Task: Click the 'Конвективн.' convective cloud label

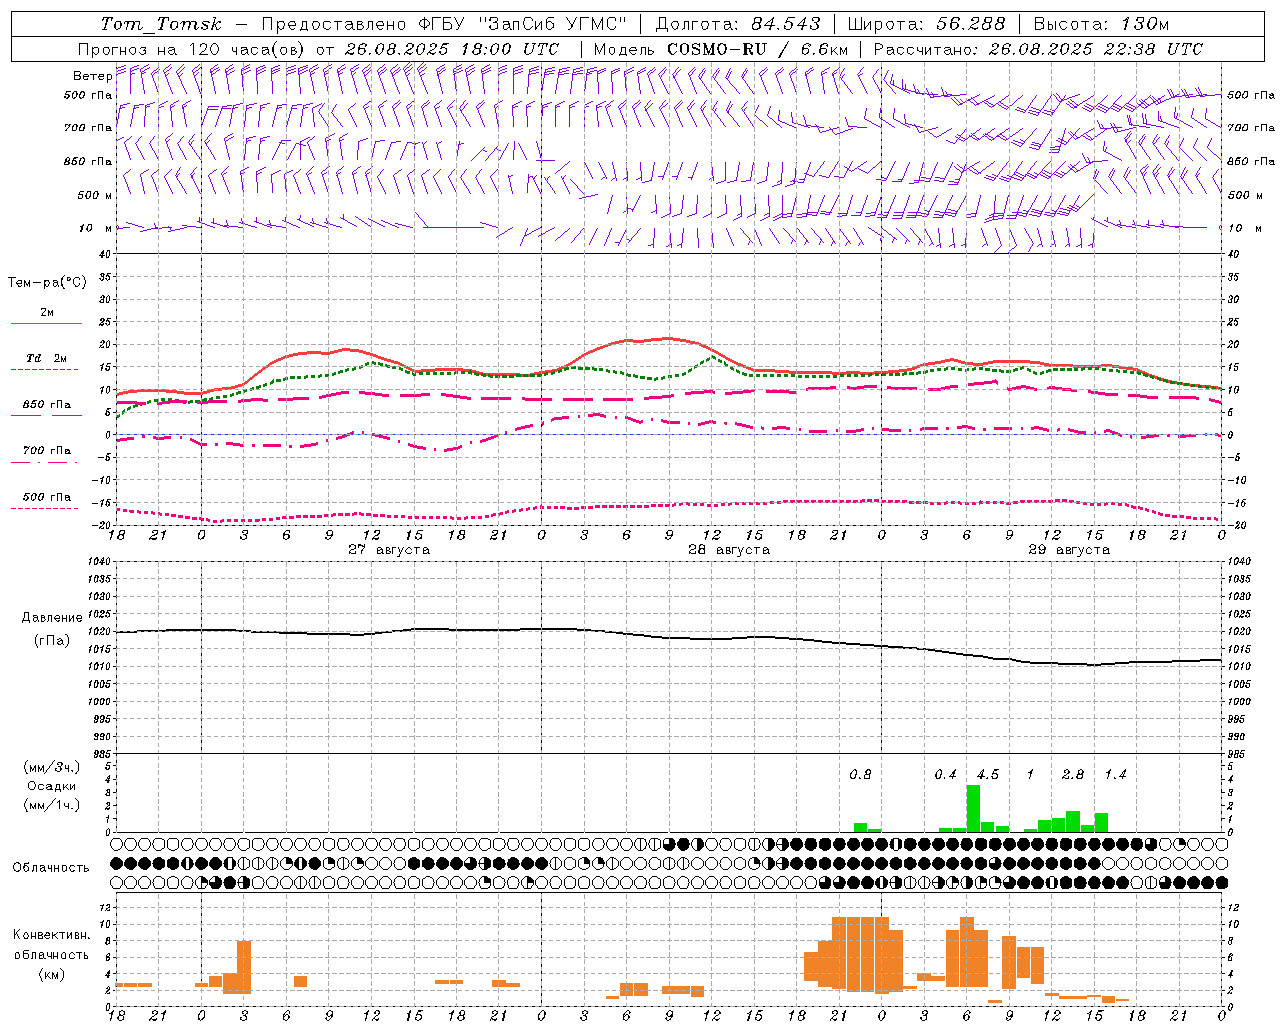Action: tap(51, 935)
